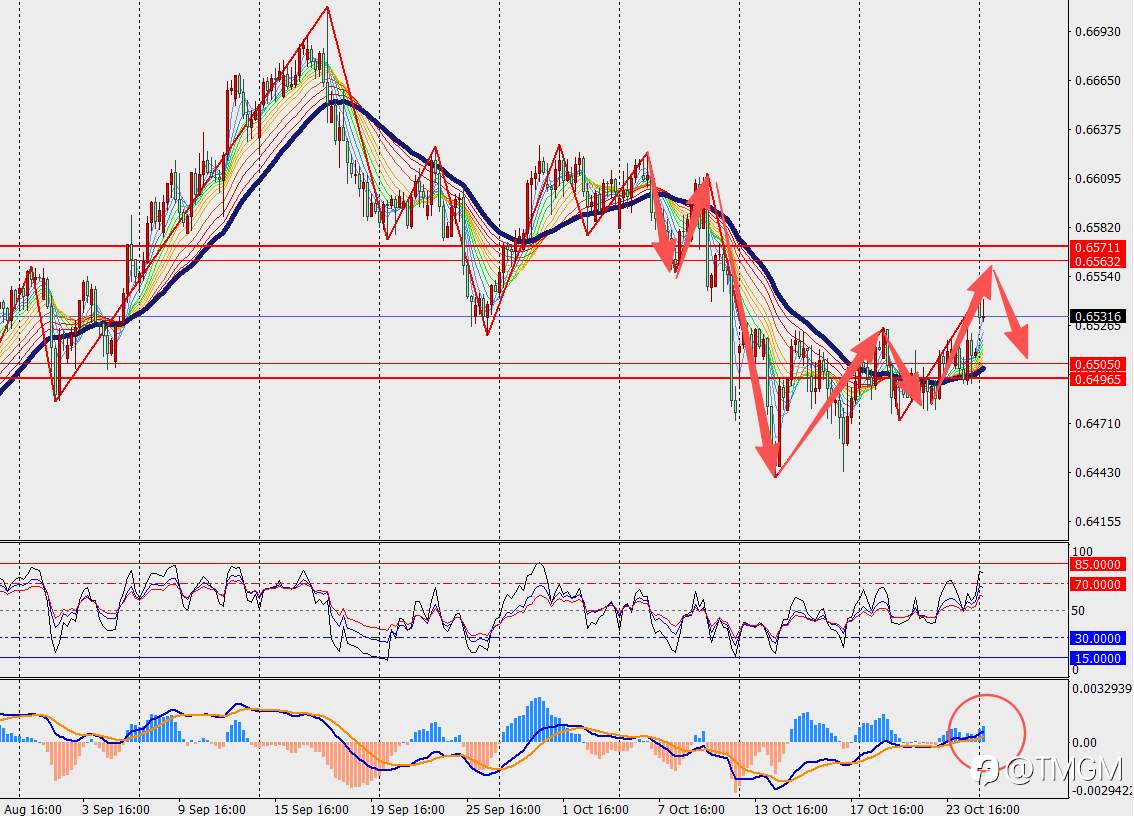Select the 15 Sep 16:00 time marker
This screenshot has height=816, width=1134.
coord(311,809)
